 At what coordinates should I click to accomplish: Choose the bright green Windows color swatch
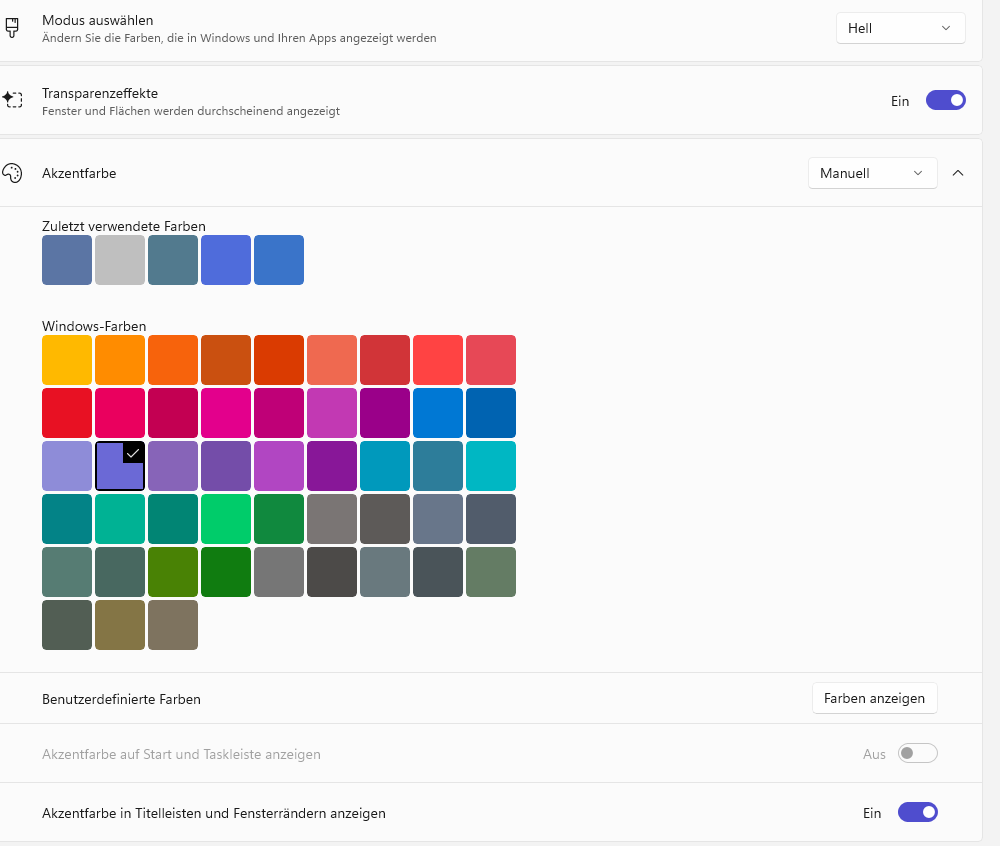coord(226,519)
